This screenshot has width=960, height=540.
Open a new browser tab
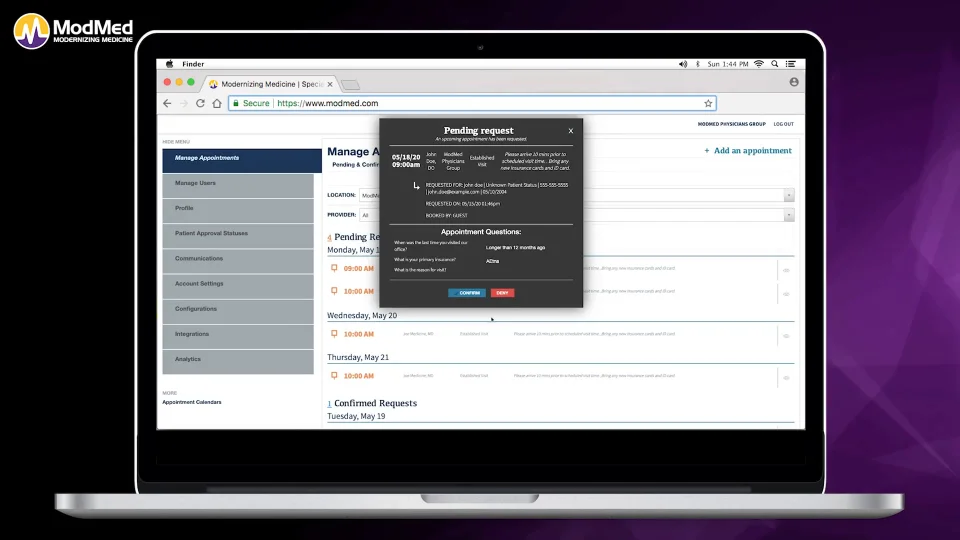pyautogui.click(x=350, y=84)
